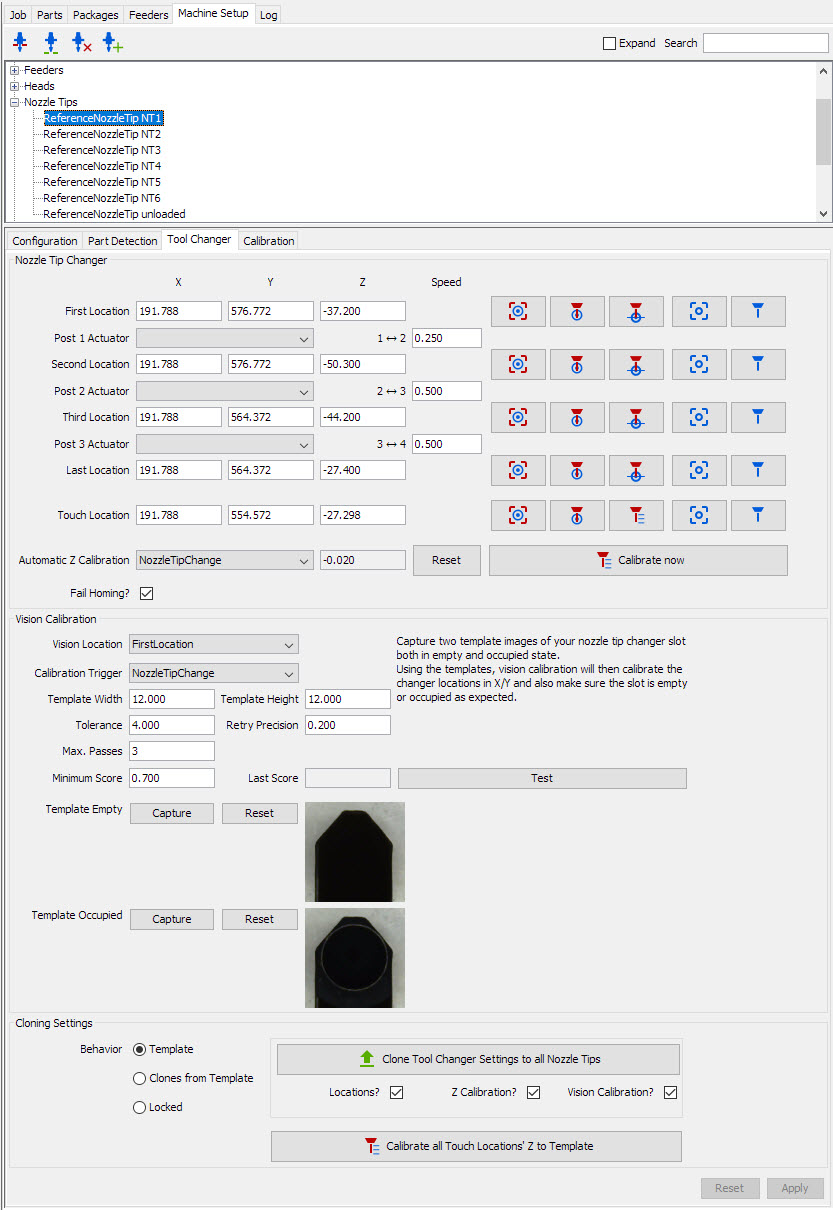Click Reset for Template Occupied
Screen dimensions: 833x1210
click(x=260, y=919)
